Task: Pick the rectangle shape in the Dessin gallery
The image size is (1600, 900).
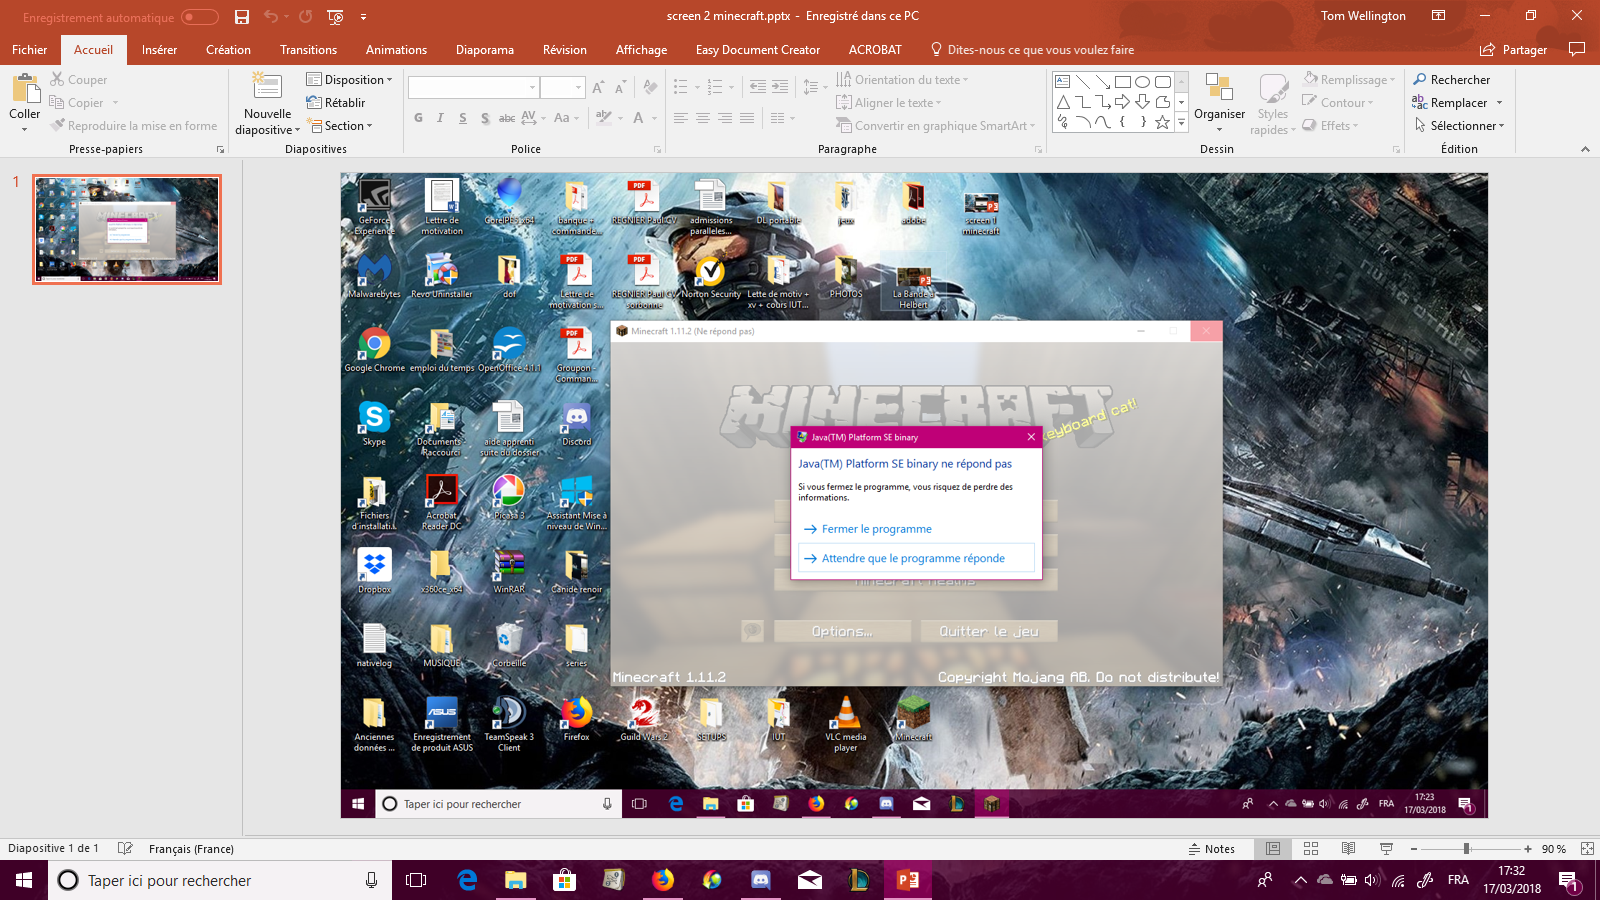Action: [1123, 82]
